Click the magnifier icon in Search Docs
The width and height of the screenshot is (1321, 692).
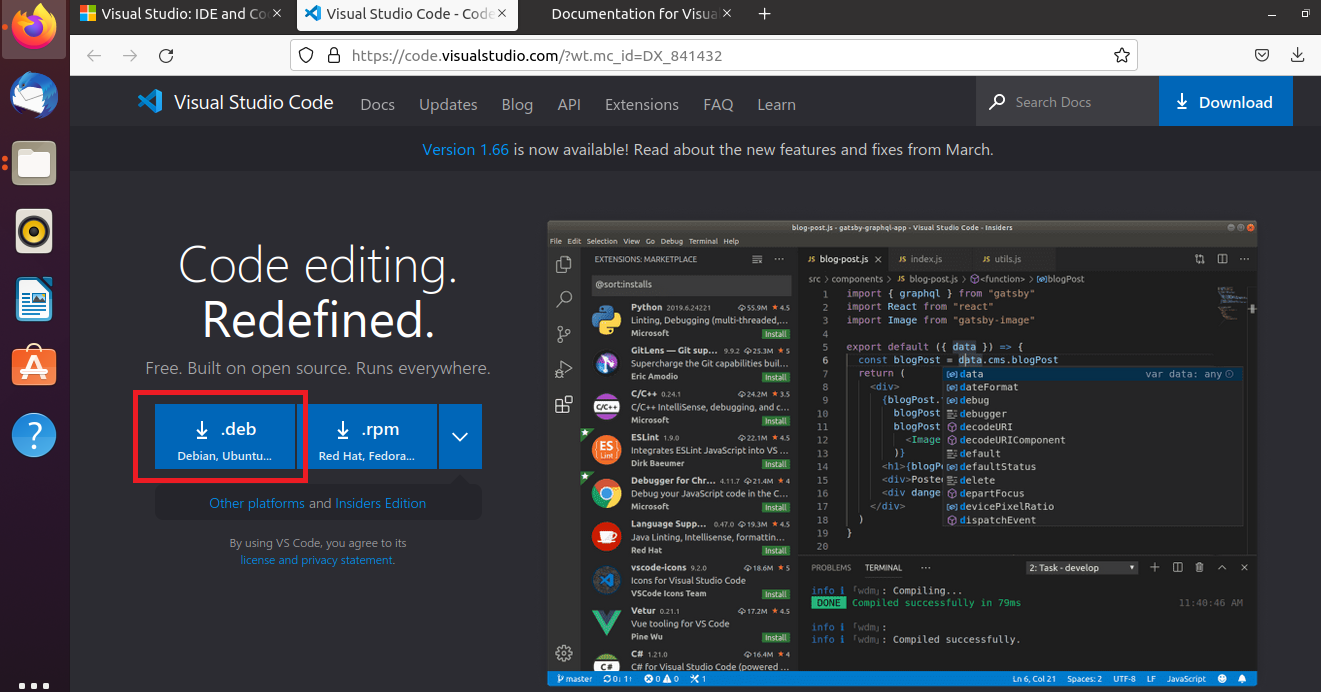click(997, 102)
